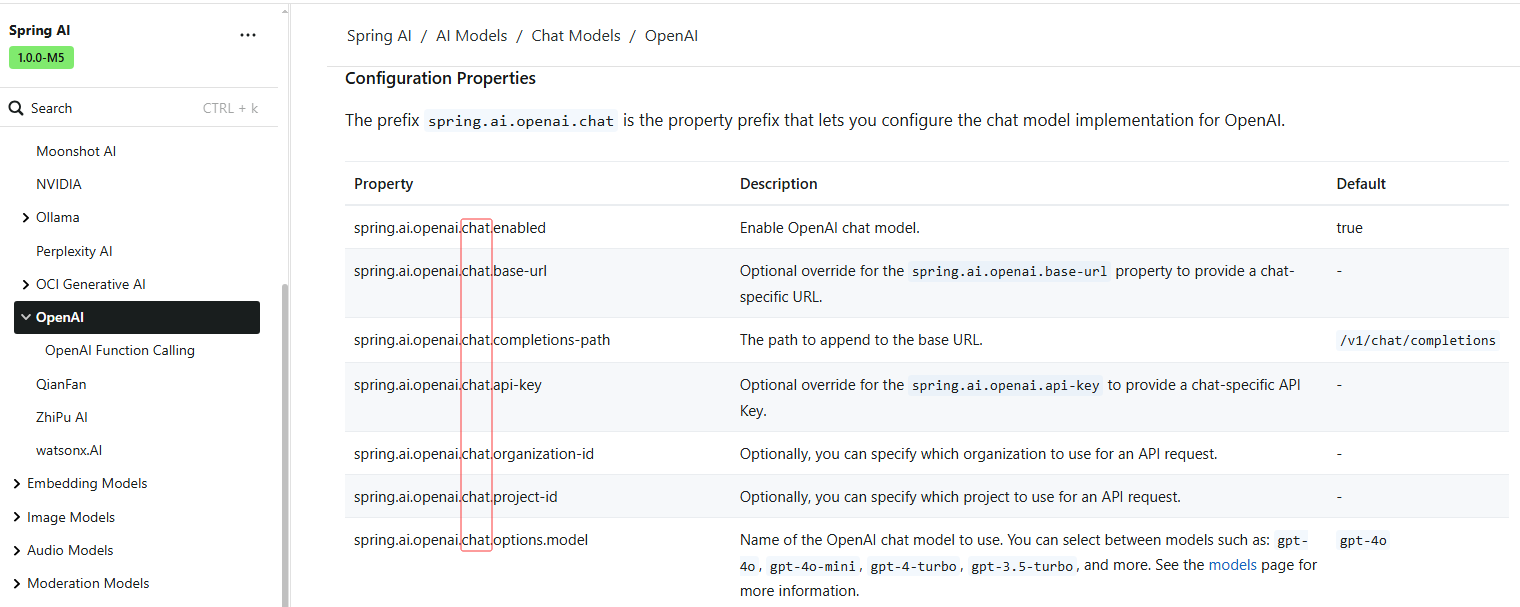Screen dimensions: 1520x607
Task: Expand the OCI Generative AI chevron
Action: click(25, 285)
